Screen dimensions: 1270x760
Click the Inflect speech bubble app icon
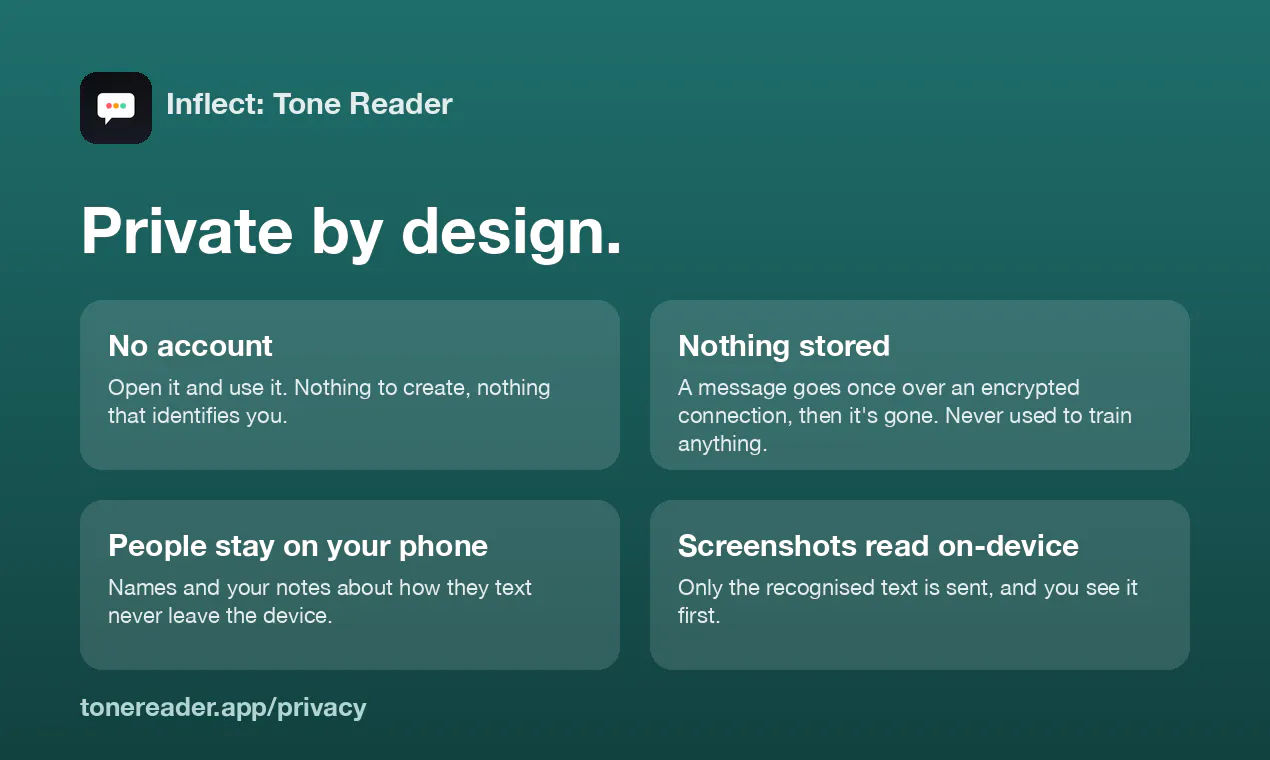click(x=116, y=108)
